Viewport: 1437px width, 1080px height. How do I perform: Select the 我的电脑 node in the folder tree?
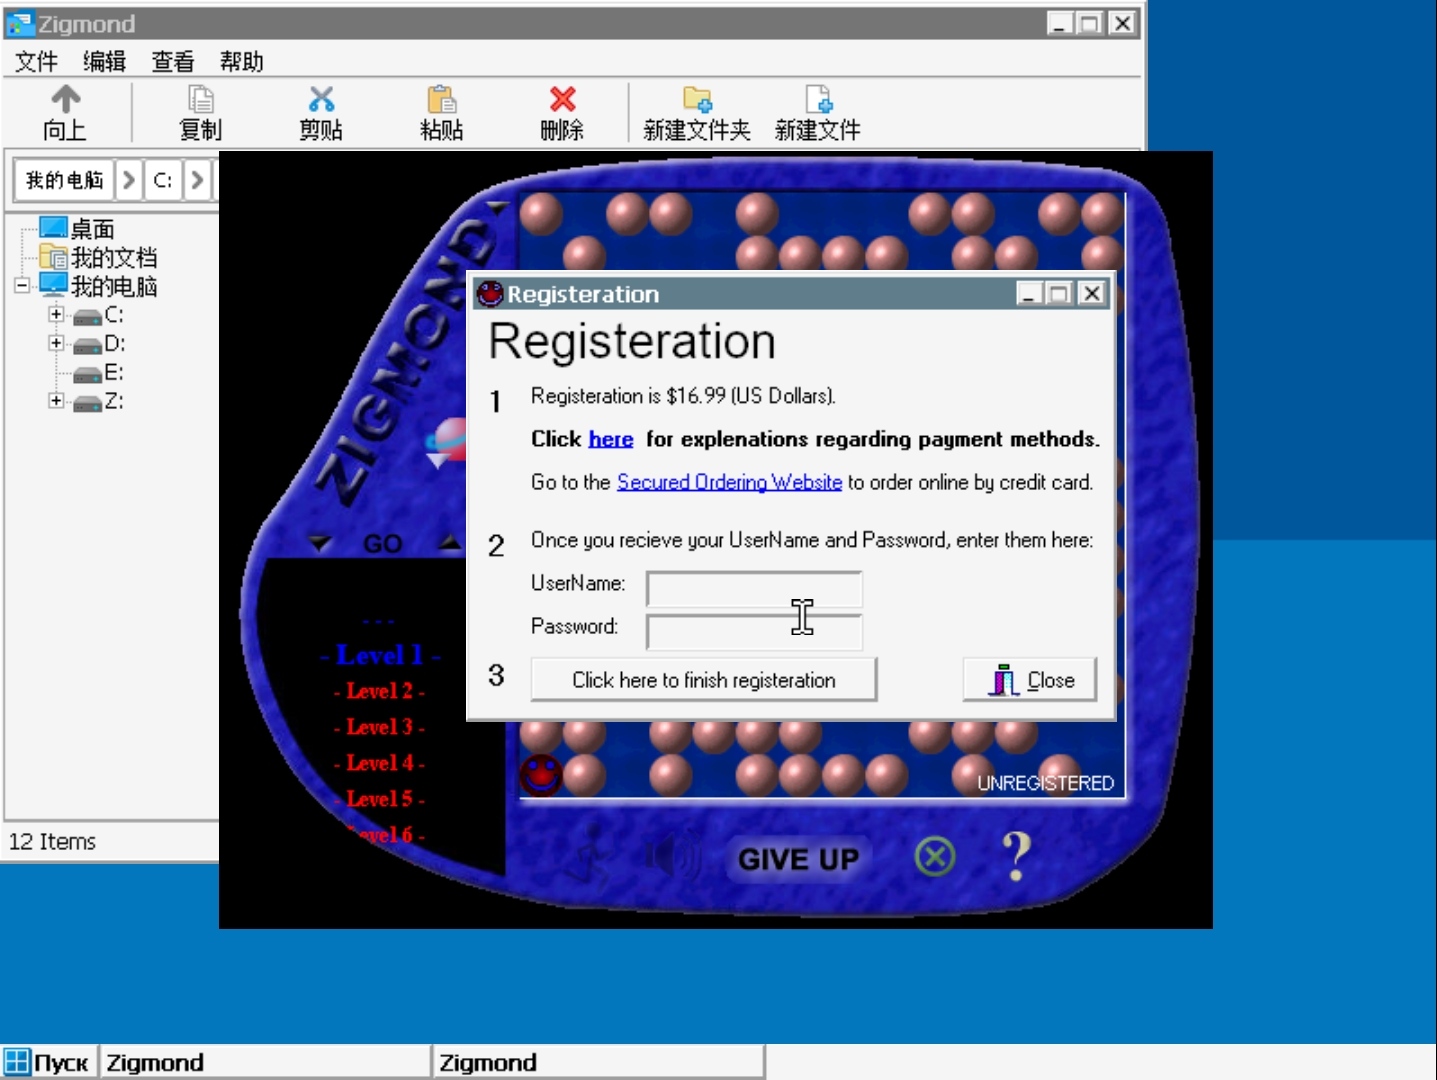(x=114, y=287)
